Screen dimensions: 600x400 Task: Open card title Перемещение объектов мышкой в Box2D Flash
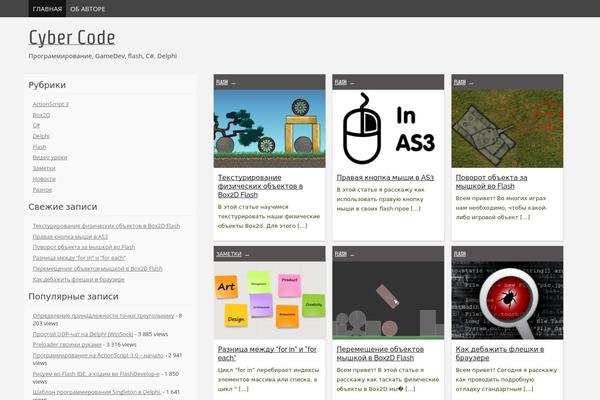pyautogui.click(x=380, y=354)
